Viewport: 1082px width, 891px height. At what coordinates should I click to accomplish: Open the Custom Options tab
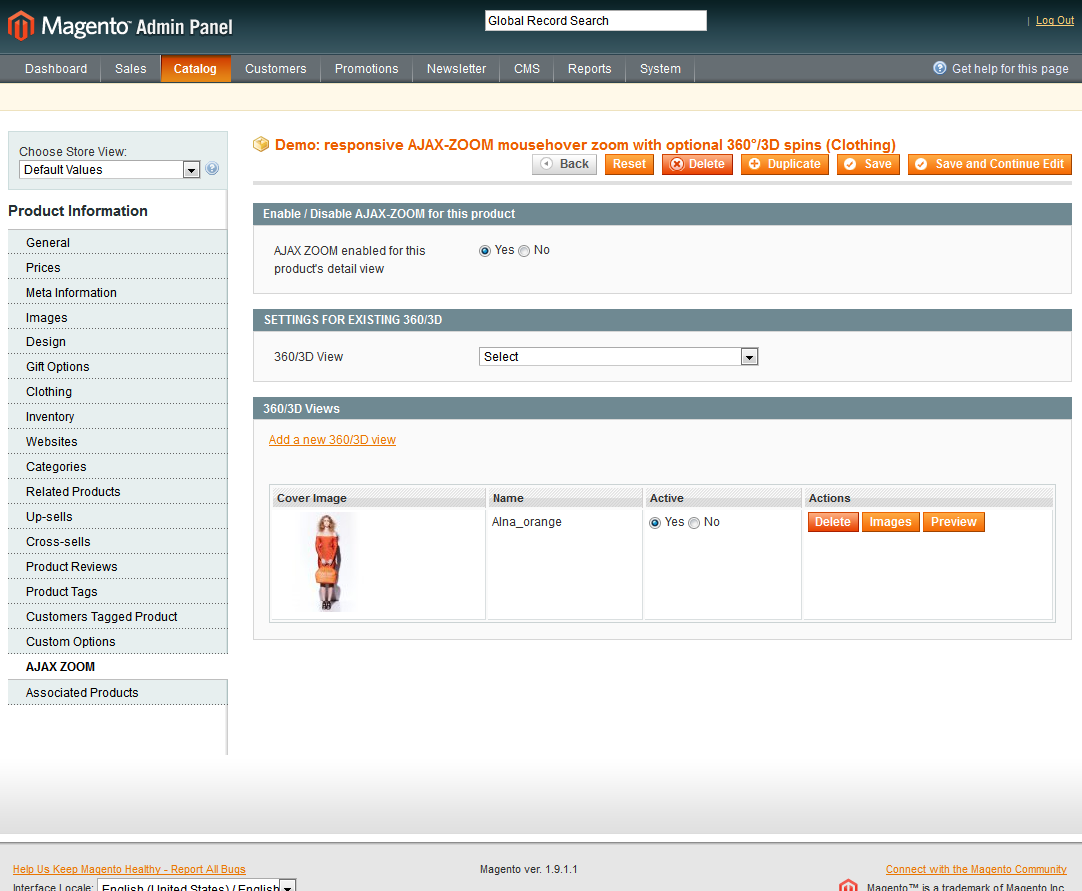pyautogui.click(x=117, y=641)
